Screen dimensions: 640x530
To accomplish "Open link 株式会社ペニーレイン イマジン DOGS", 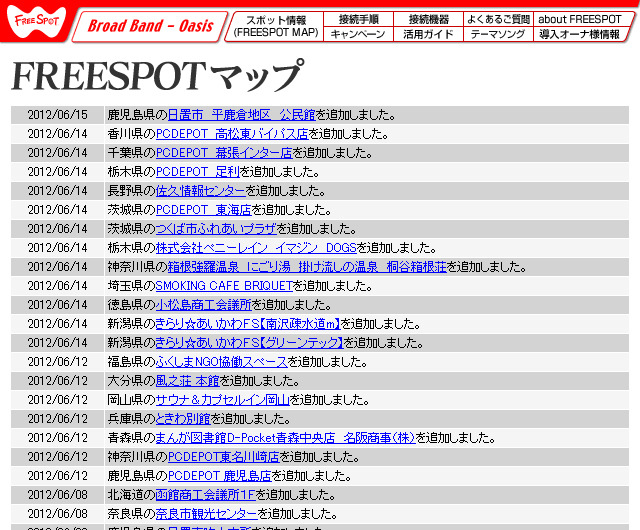I will 256,248.
